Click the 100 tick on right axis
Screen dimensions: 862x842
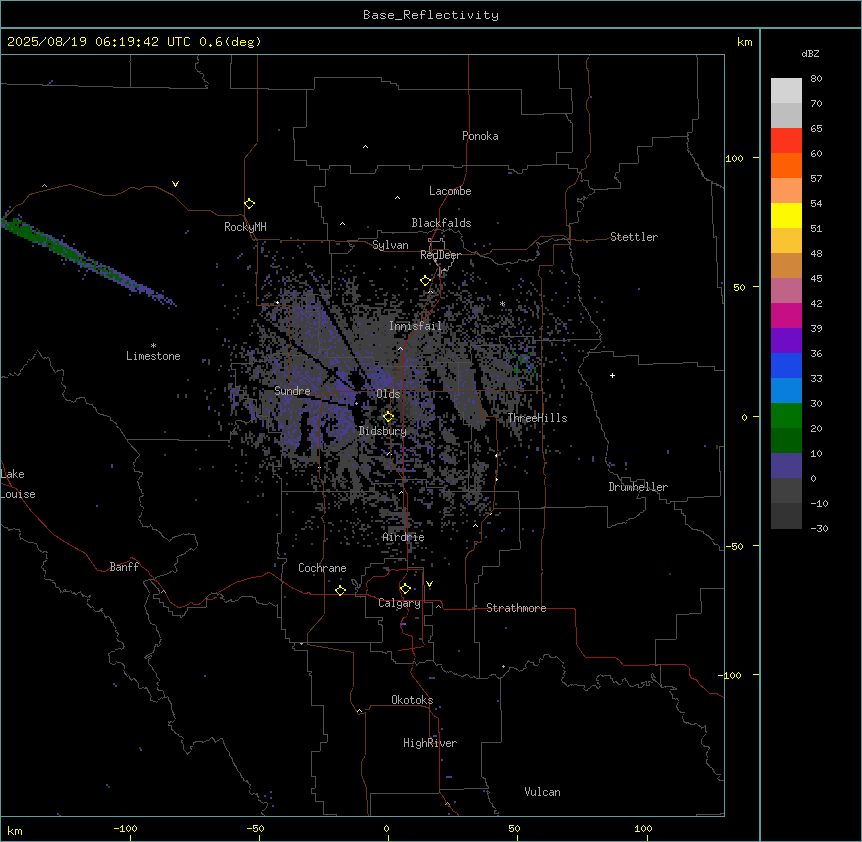pyautogui.click(x=734, y=158)
